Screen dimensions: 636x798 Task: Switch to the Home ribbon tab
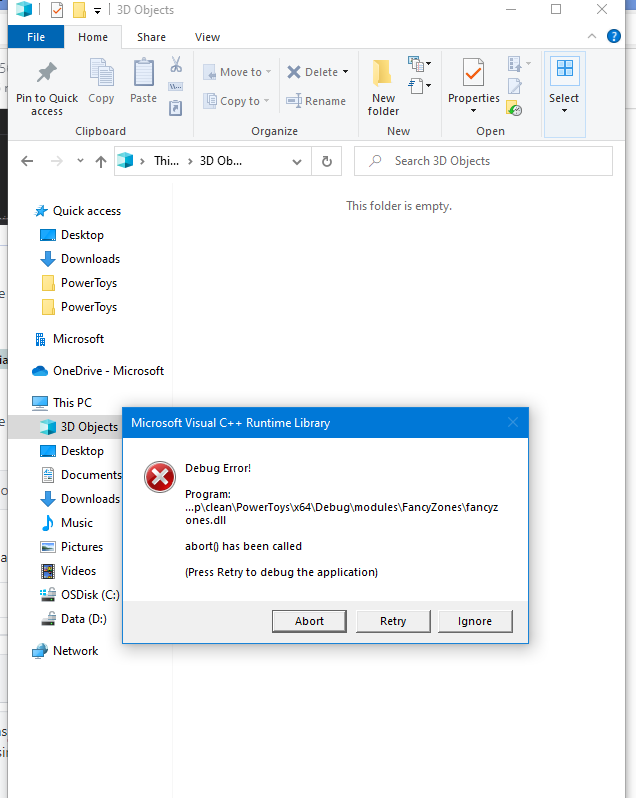[93, 37]
